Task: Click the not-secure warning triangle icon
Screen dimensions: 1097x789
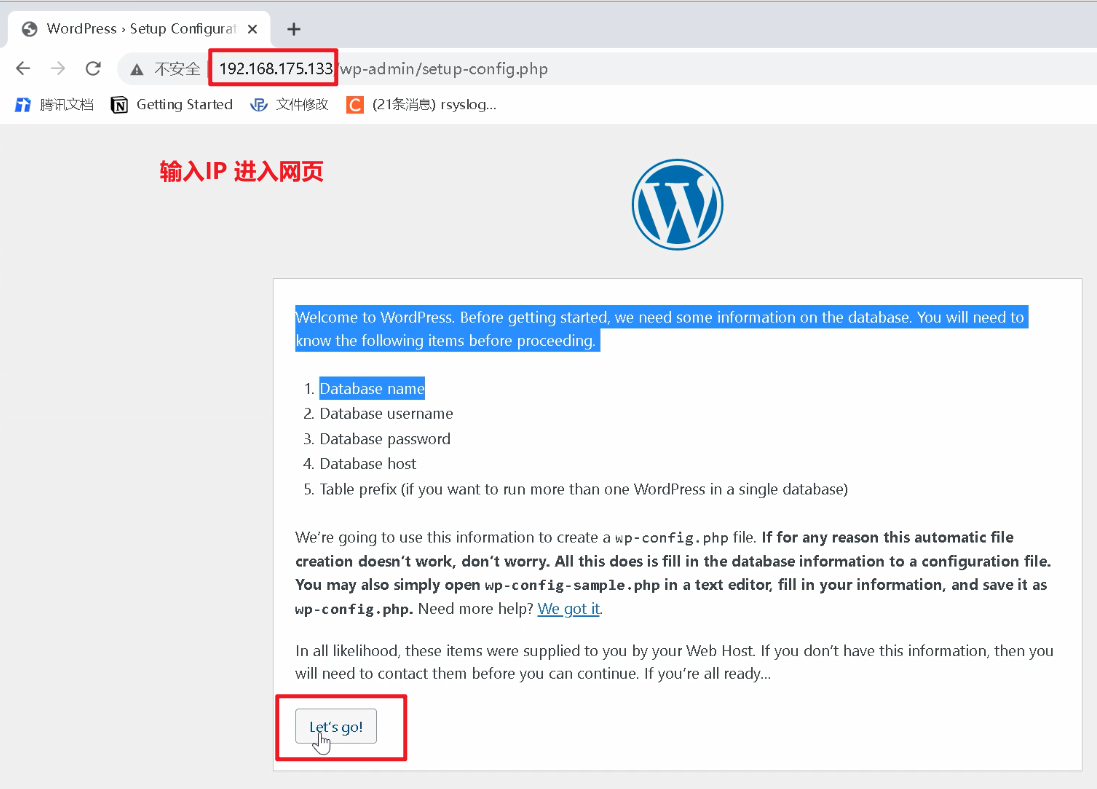Action: click(137, 69)
